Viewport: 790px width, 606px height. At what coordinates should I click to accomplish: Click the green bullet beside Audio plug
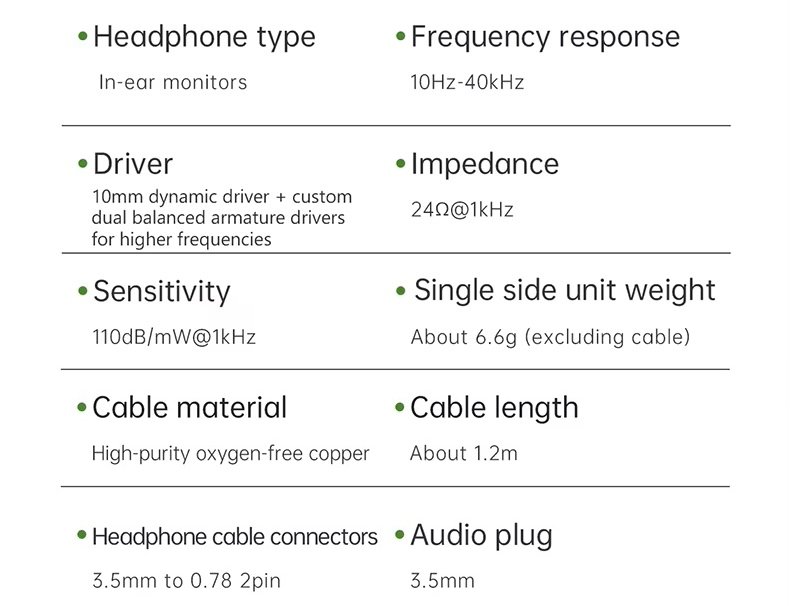[401, 536]
